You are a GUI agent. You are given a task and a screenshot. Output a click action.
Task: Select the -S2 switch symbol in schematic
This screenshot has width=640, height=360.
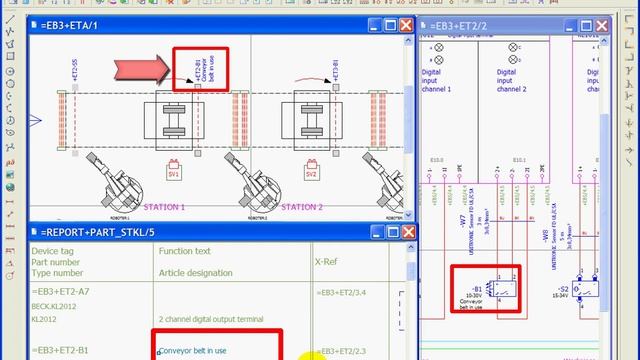(x=585, y=289)
